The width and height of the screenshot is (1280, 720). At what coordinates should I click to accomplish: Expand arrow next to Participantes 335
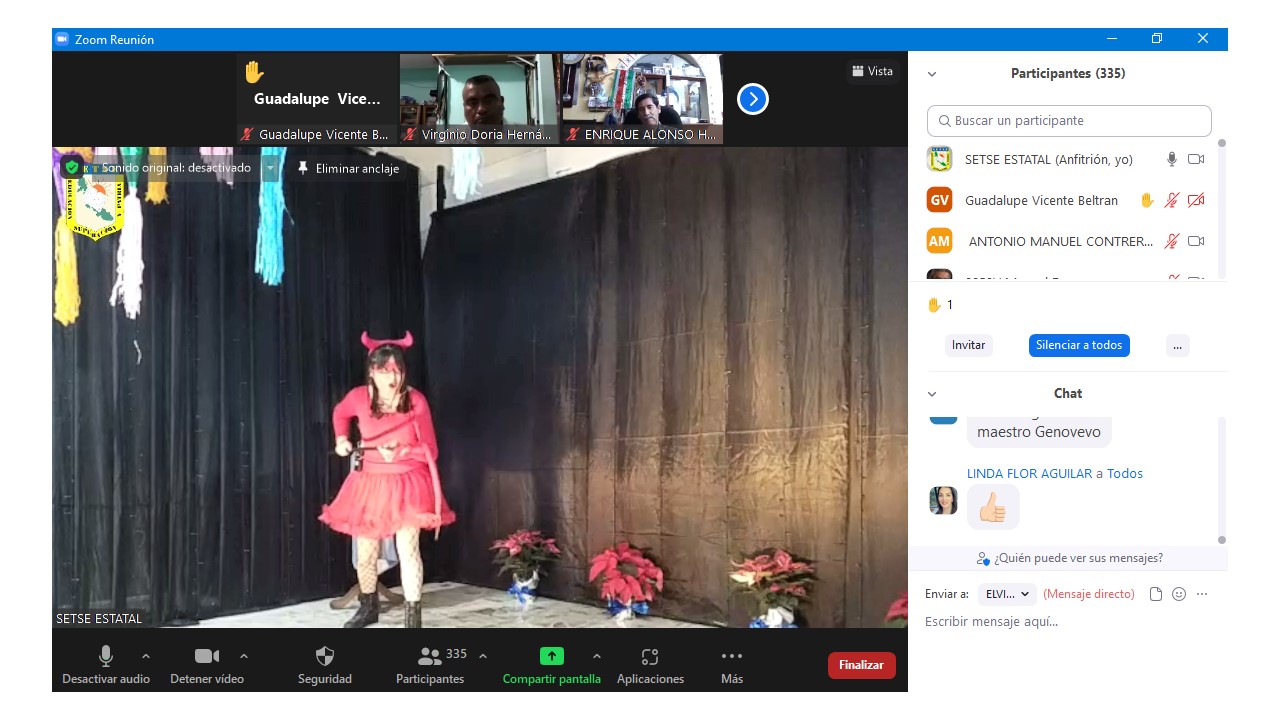tap(483, 656)
